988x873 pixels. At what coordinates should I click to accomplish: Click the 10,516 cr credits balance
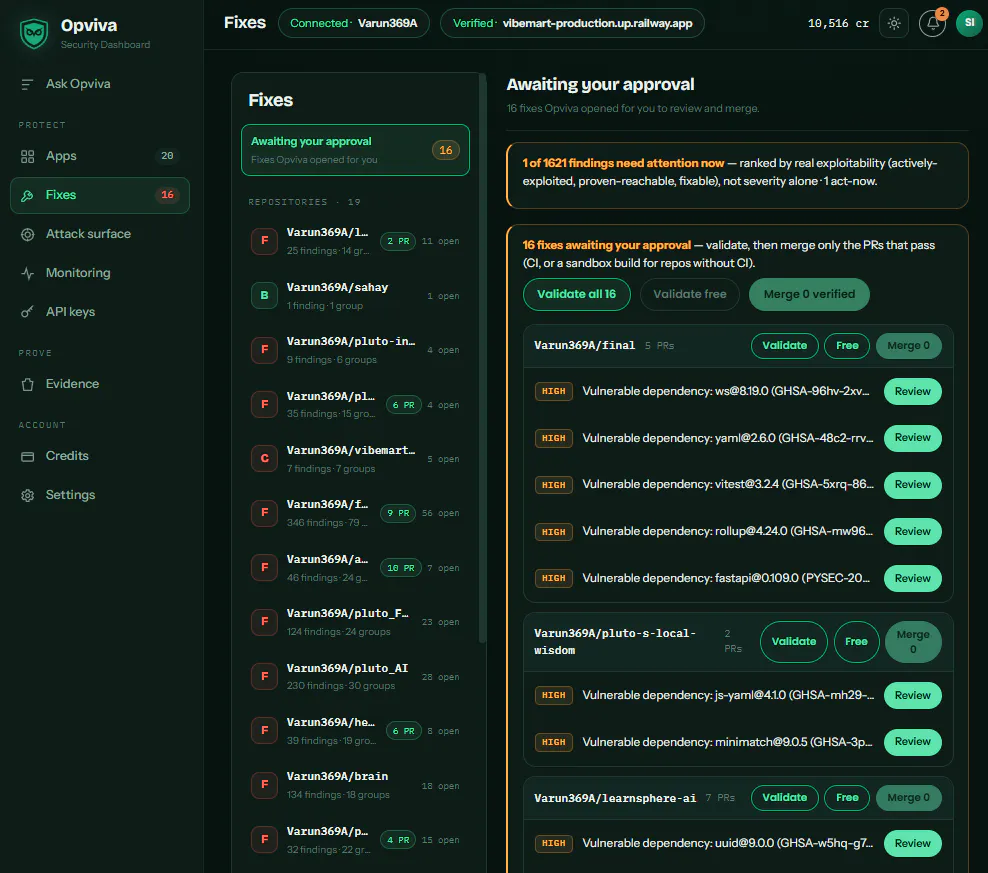(838, 23)
